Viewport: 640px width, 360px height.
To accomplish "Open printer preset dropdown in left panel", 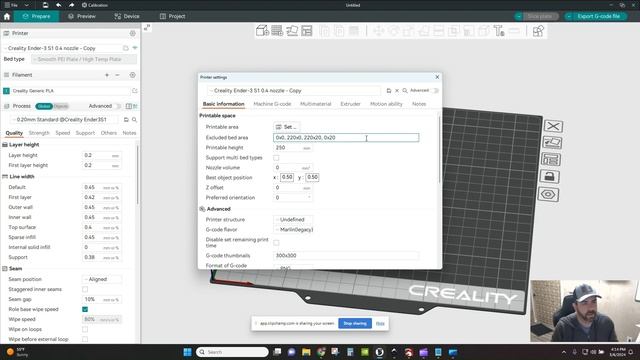I will click(62, 48).
